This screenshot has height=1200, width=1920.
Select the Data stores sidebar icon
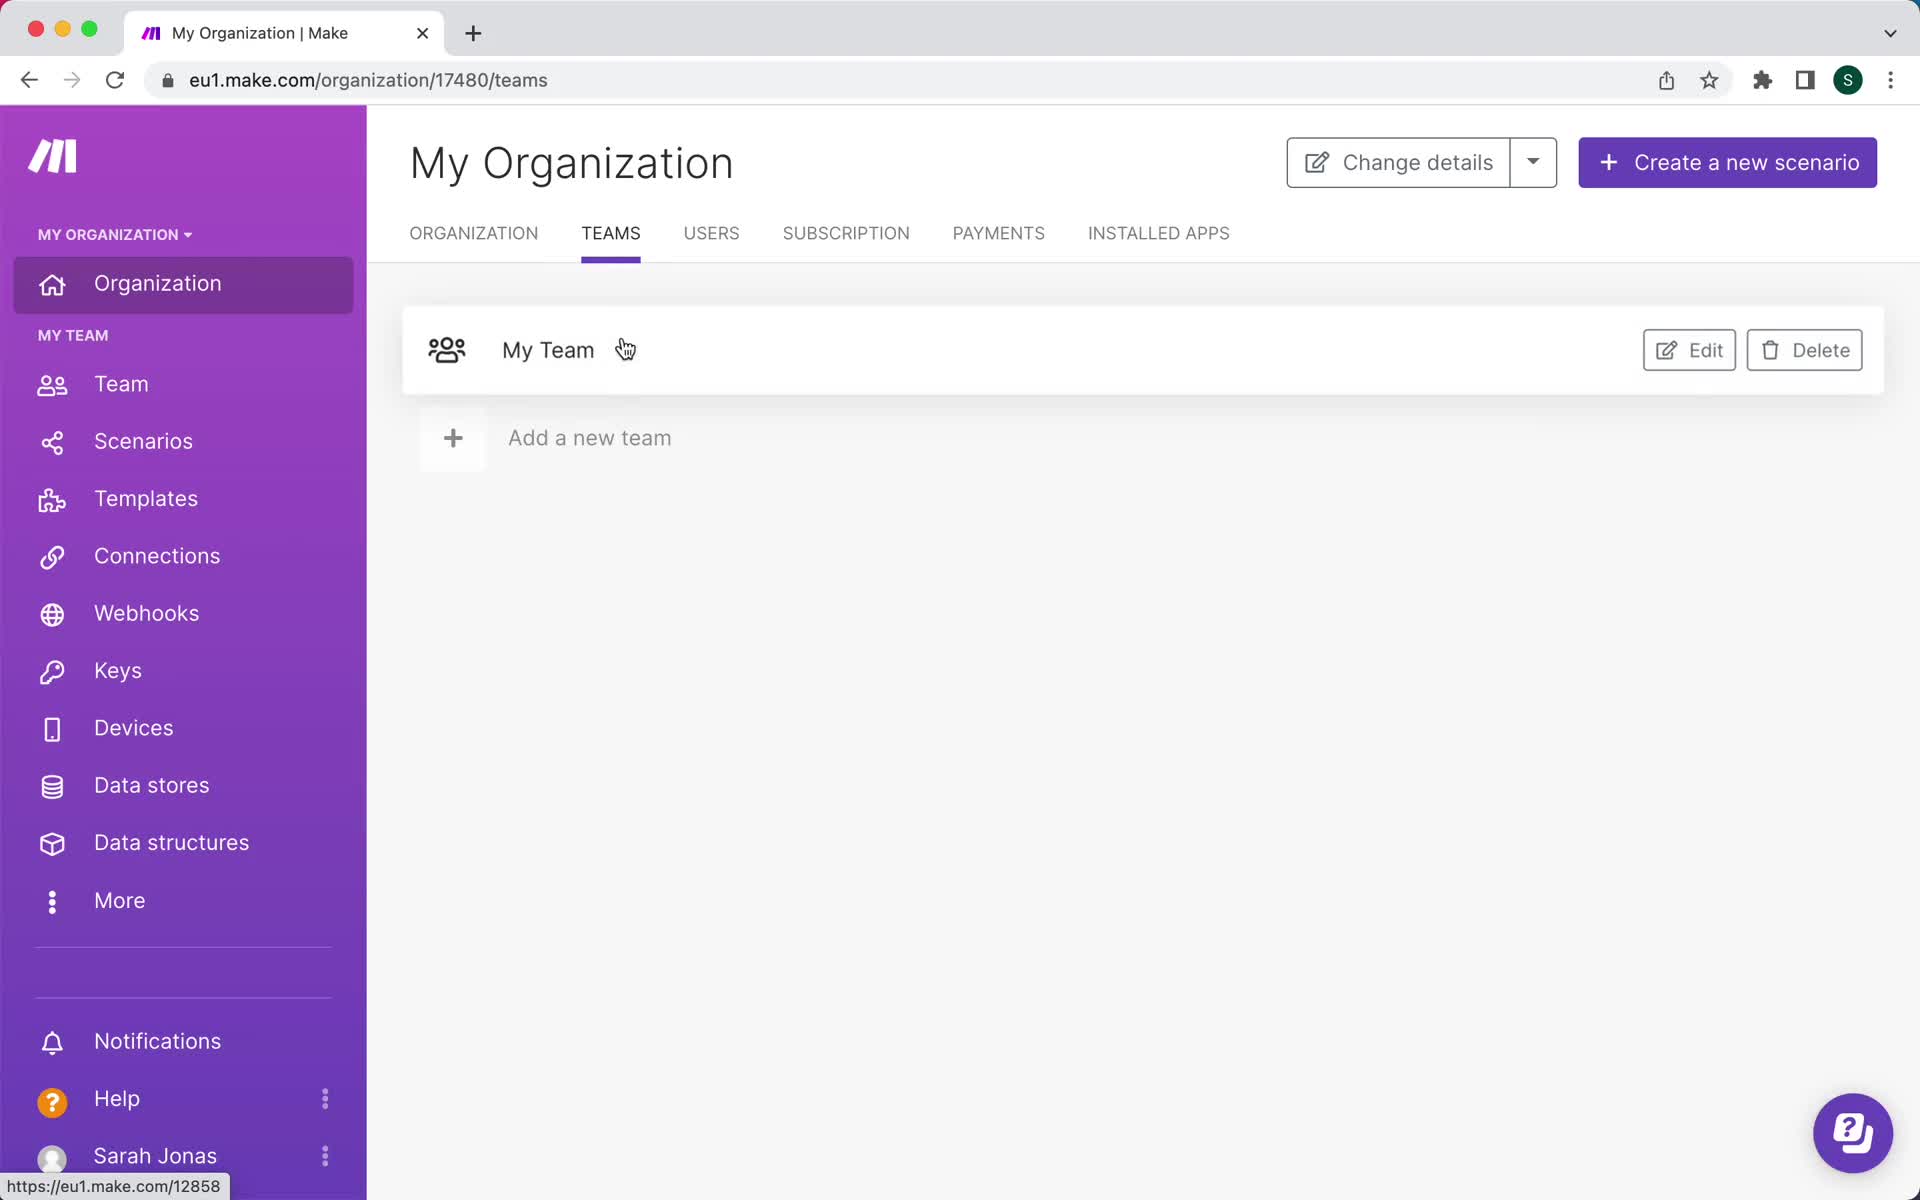pos(51,785)
